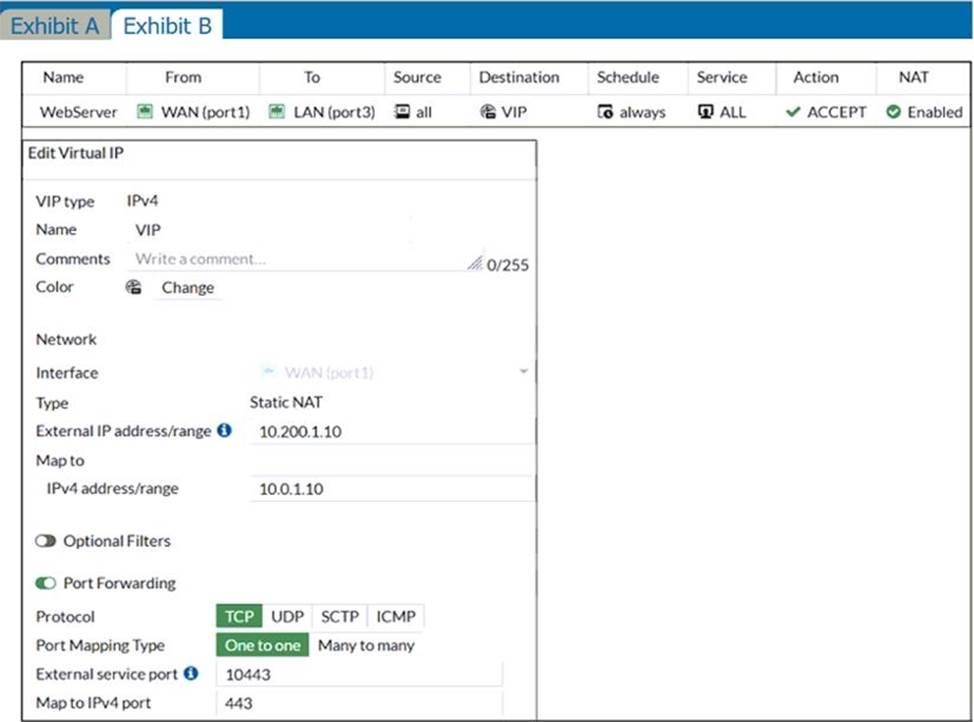Select the Exhibit B tab
The image size is (974, 722).
point(167,26)
